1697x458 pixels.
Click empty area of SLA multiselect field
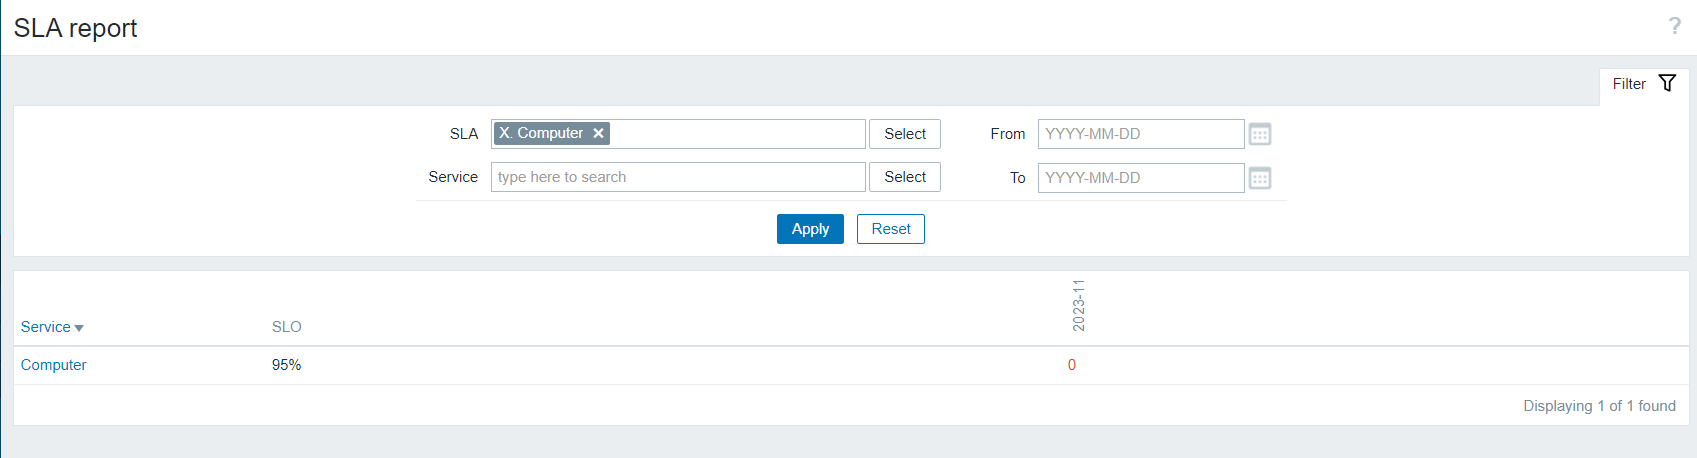pyautogui.click(x=736, y=134)
